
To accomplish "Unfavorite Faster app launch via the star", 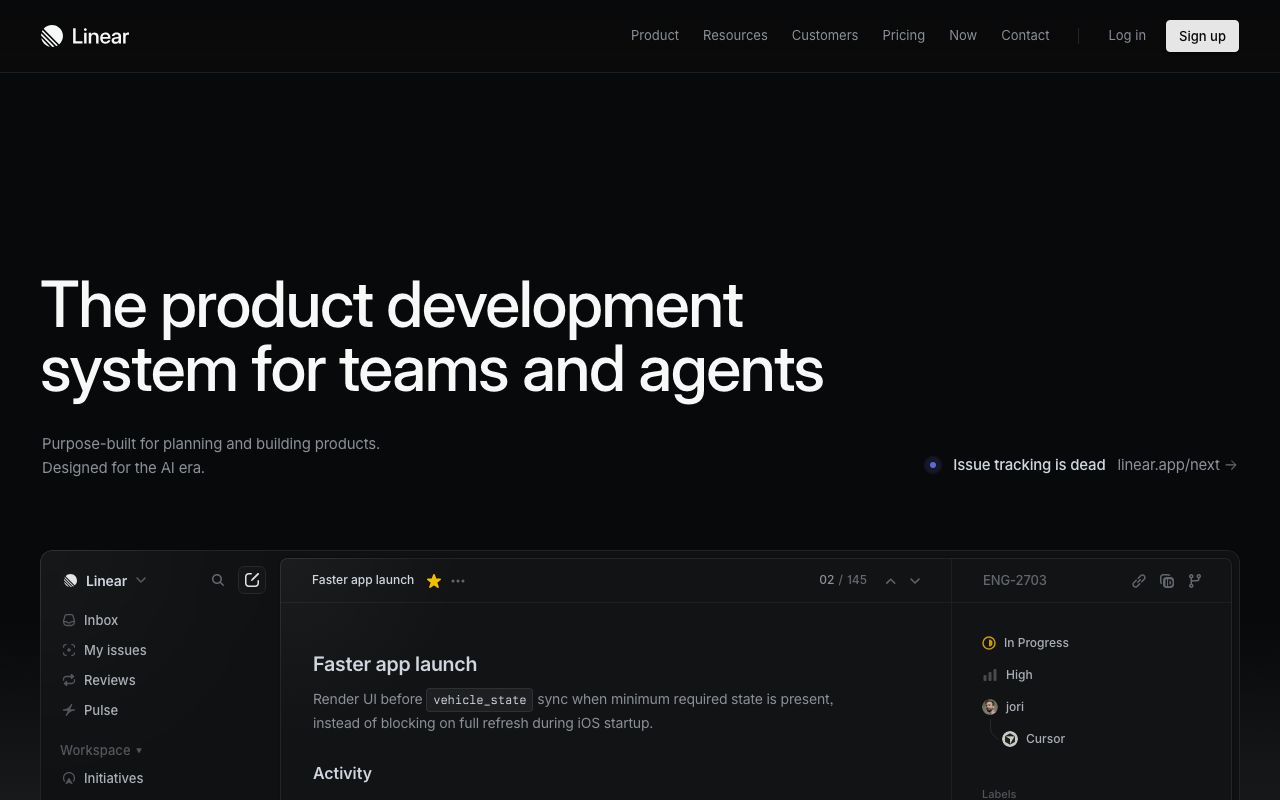I will point(434,580).
